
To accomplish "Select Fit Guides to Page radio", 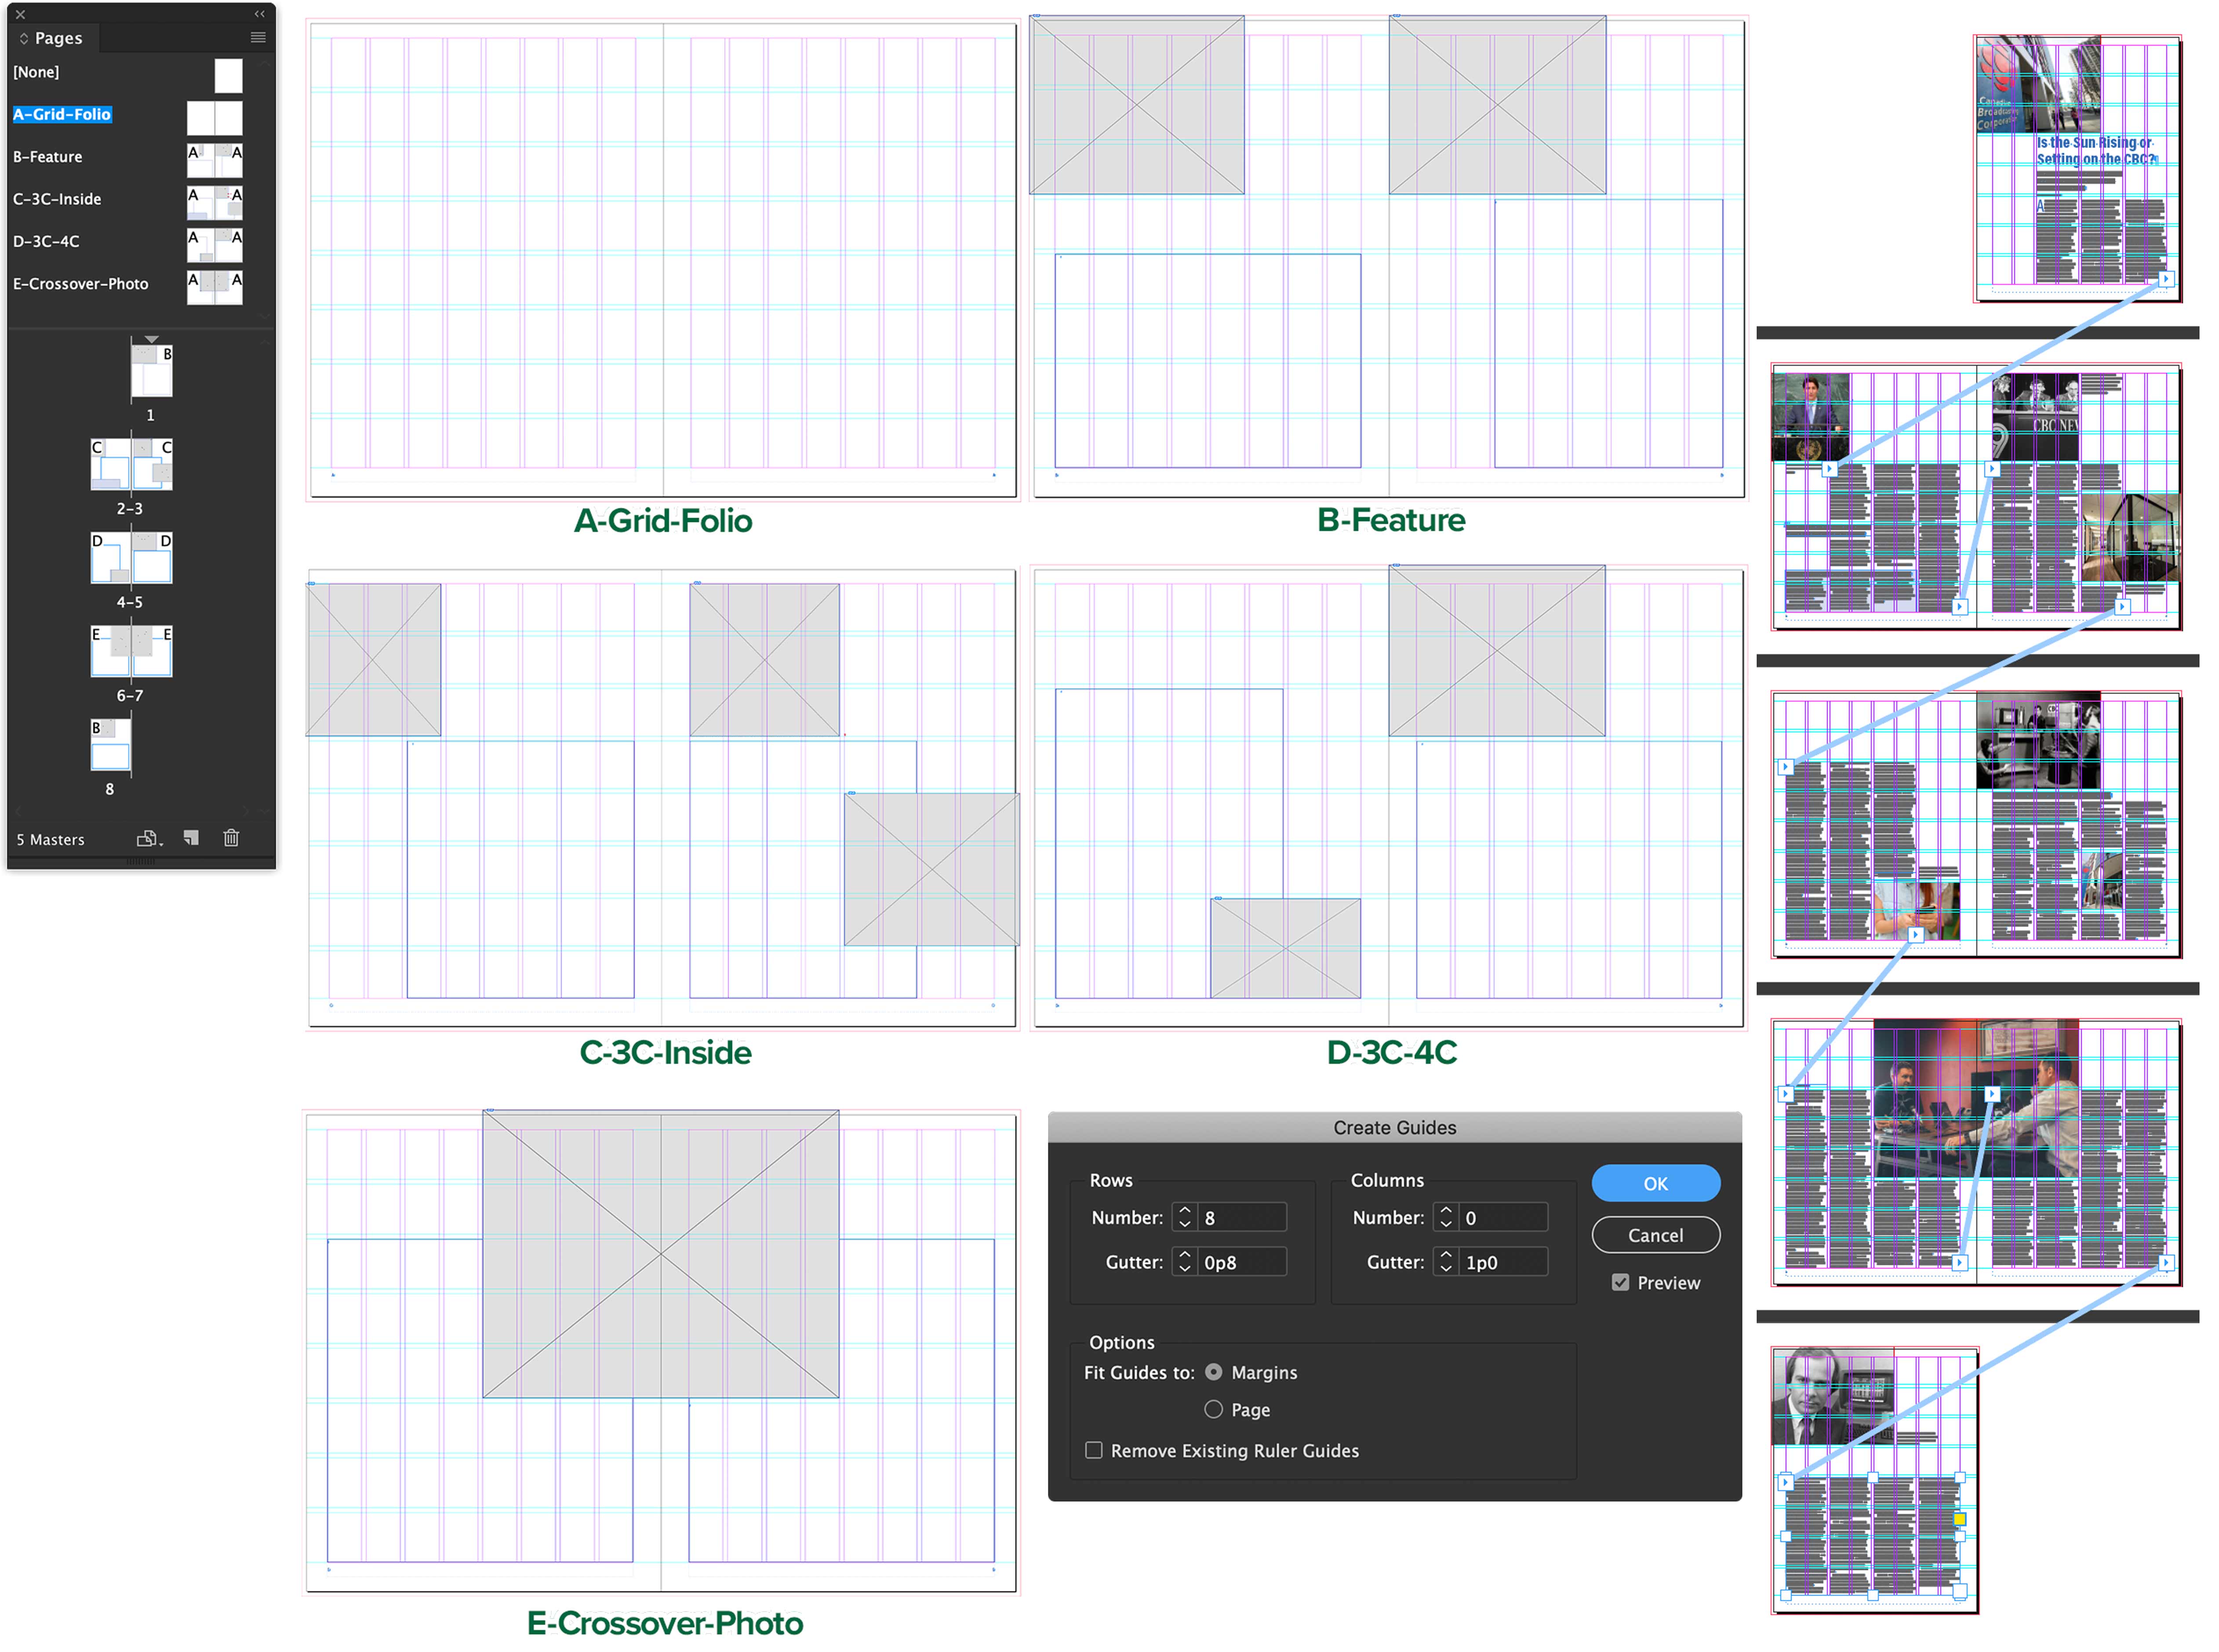I will [1214, 1410].
